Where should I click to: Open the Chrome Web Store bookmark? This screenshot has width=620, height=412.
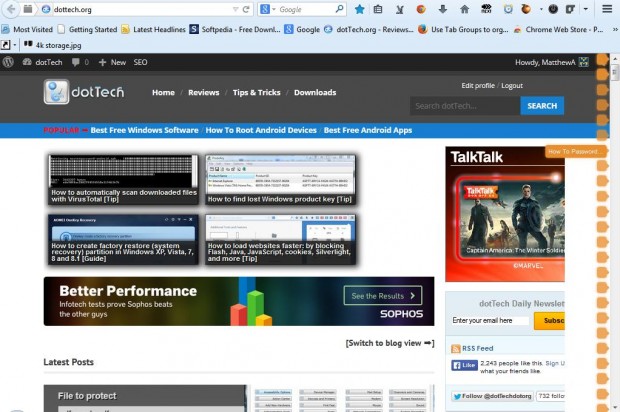[558, 29]
